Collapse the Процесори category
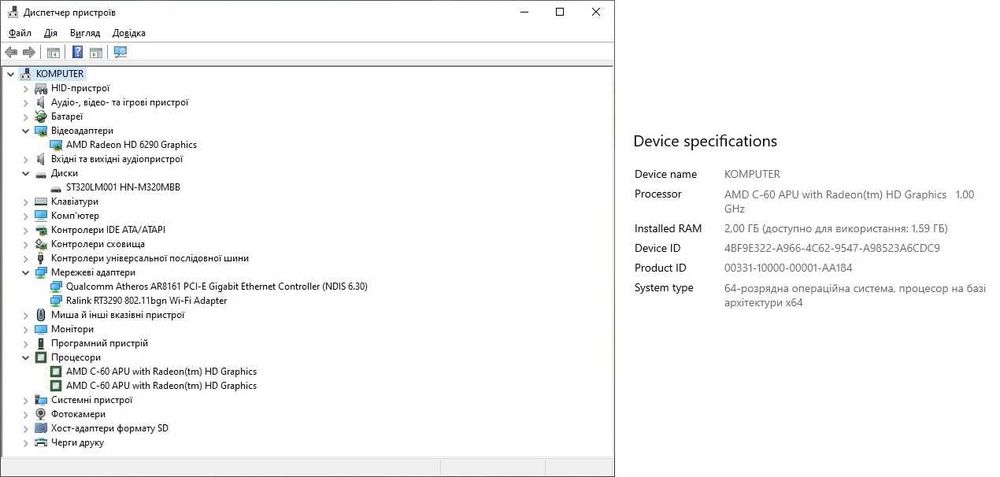The height and width of the screenshot is (477, 1000). point(26,357)
